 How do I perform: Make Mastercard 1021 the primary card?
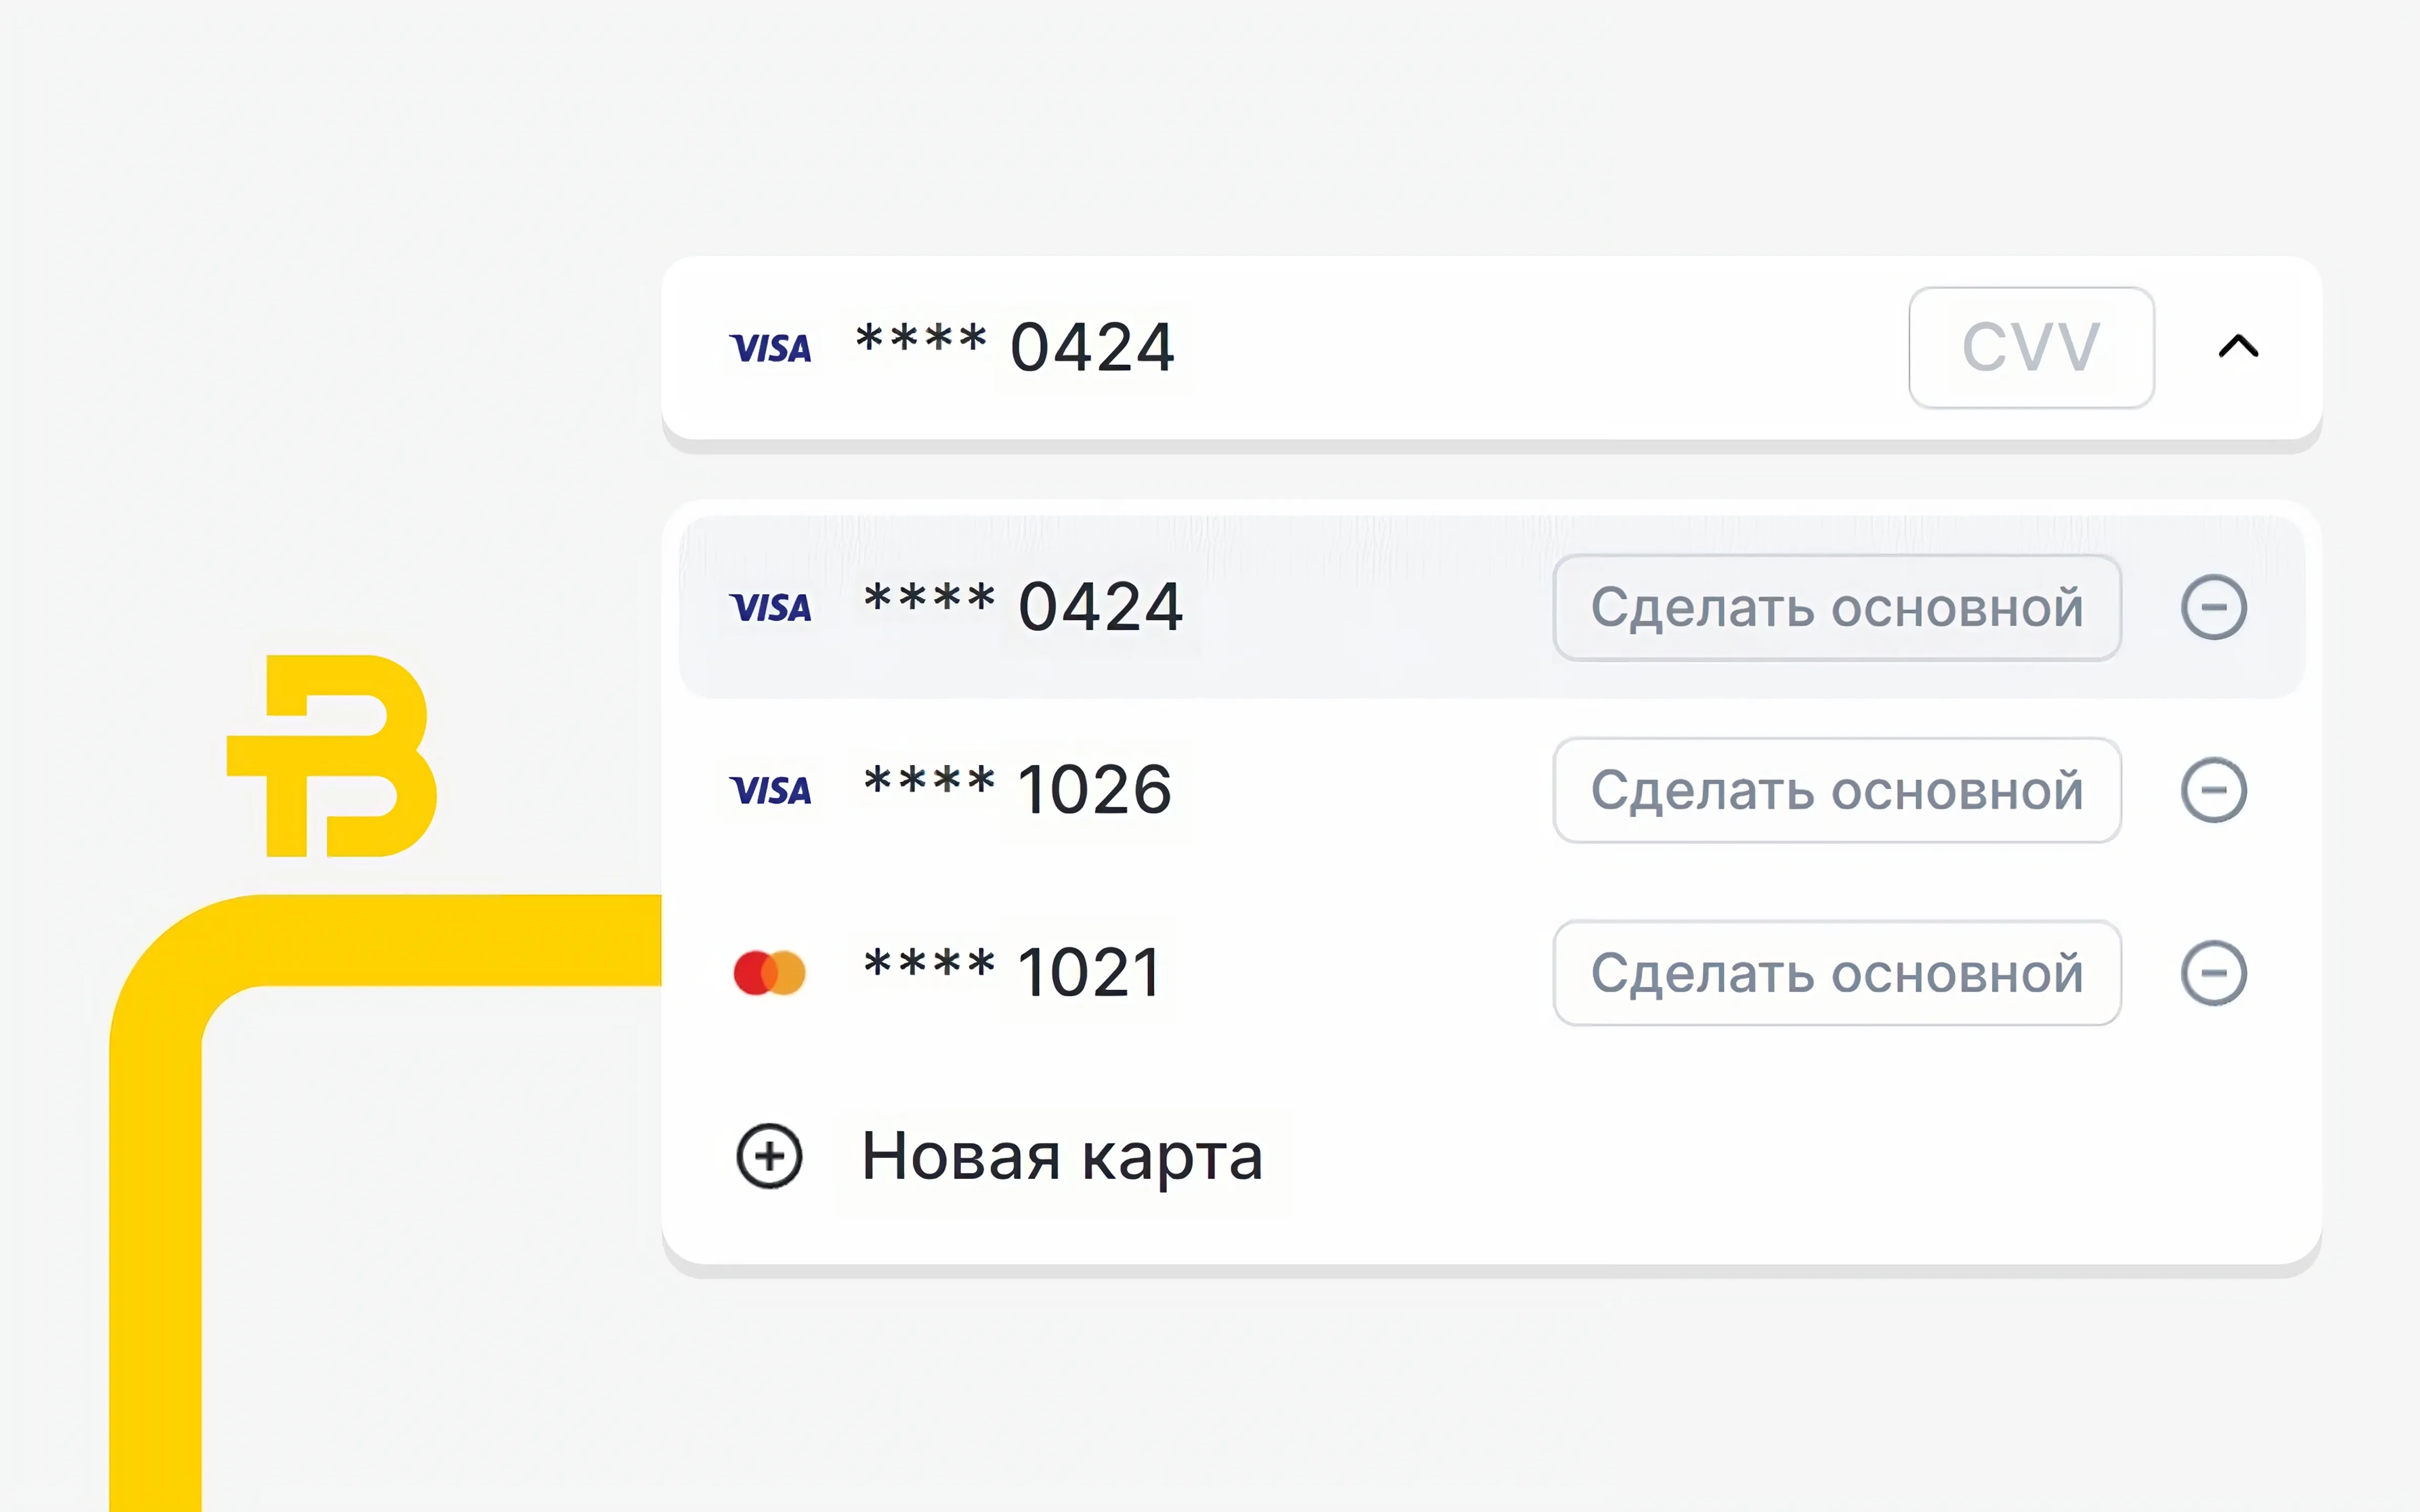tap(1836, 973)
